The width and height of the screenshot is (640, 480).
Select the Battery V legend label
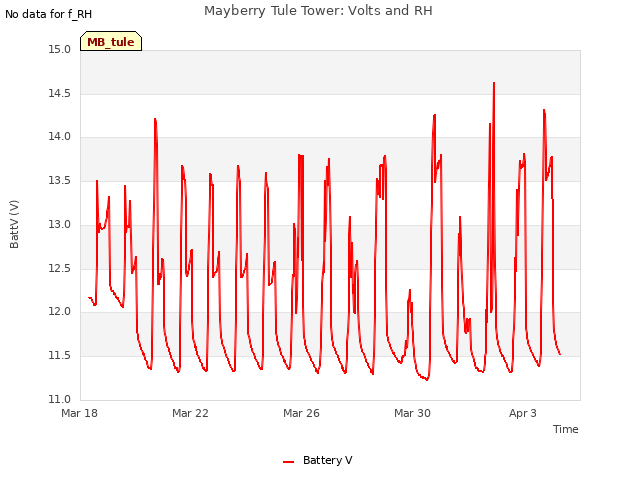pos(327,460)
